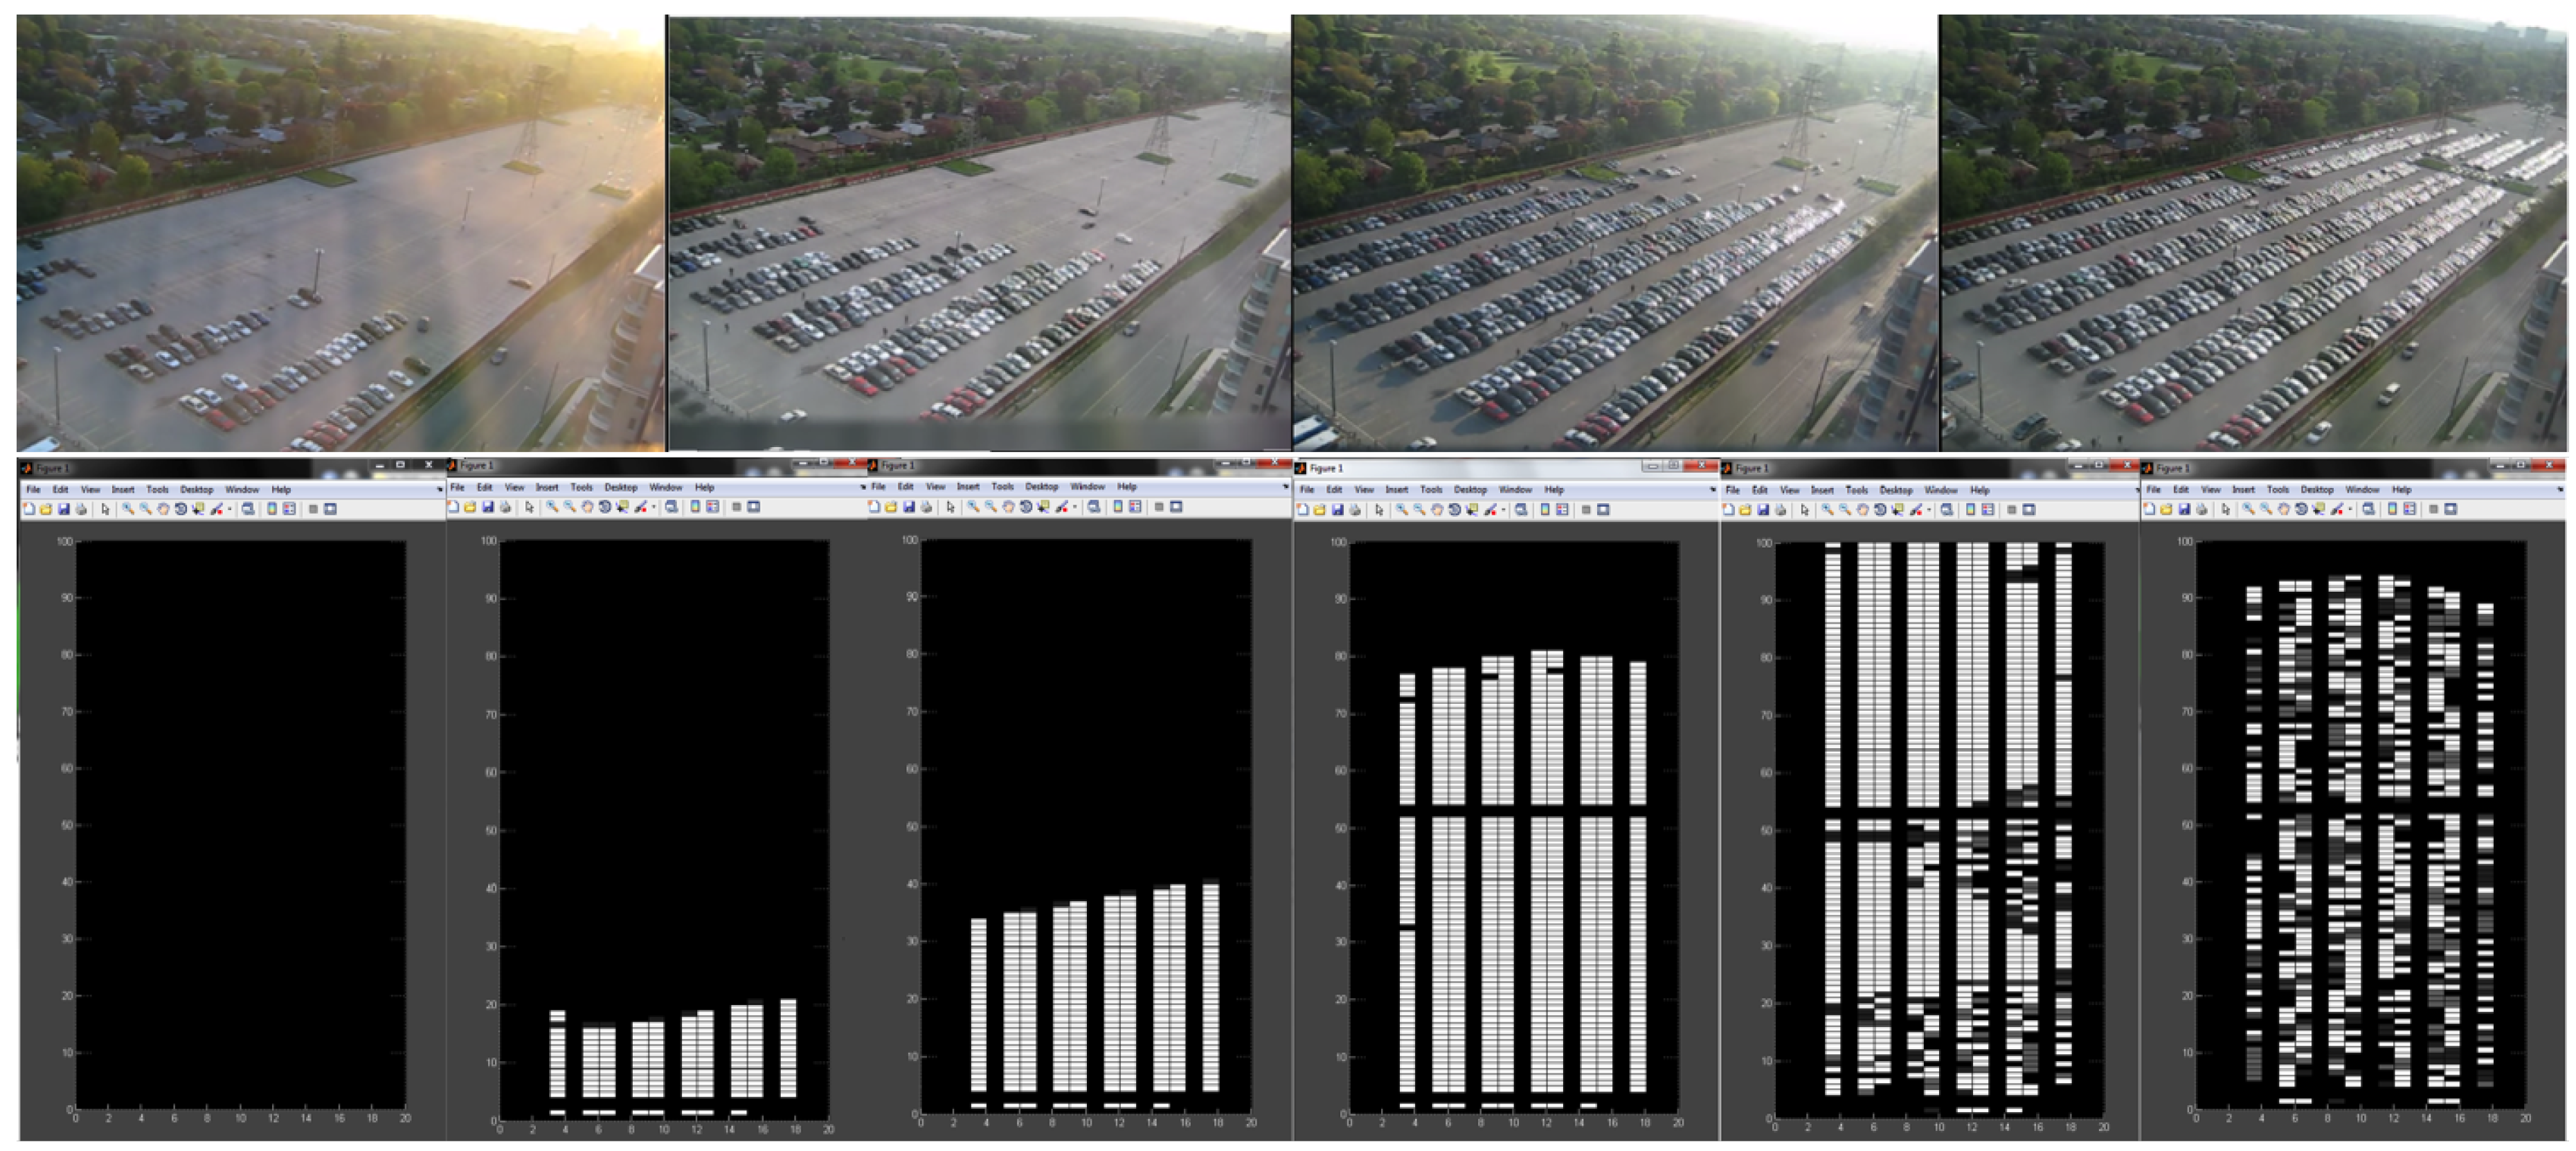This screenshot has width=2576, height=1151.
Task: Click Edit Plot arrow in figure with bars reaching 100
Action: click(x=1804, y=510)
